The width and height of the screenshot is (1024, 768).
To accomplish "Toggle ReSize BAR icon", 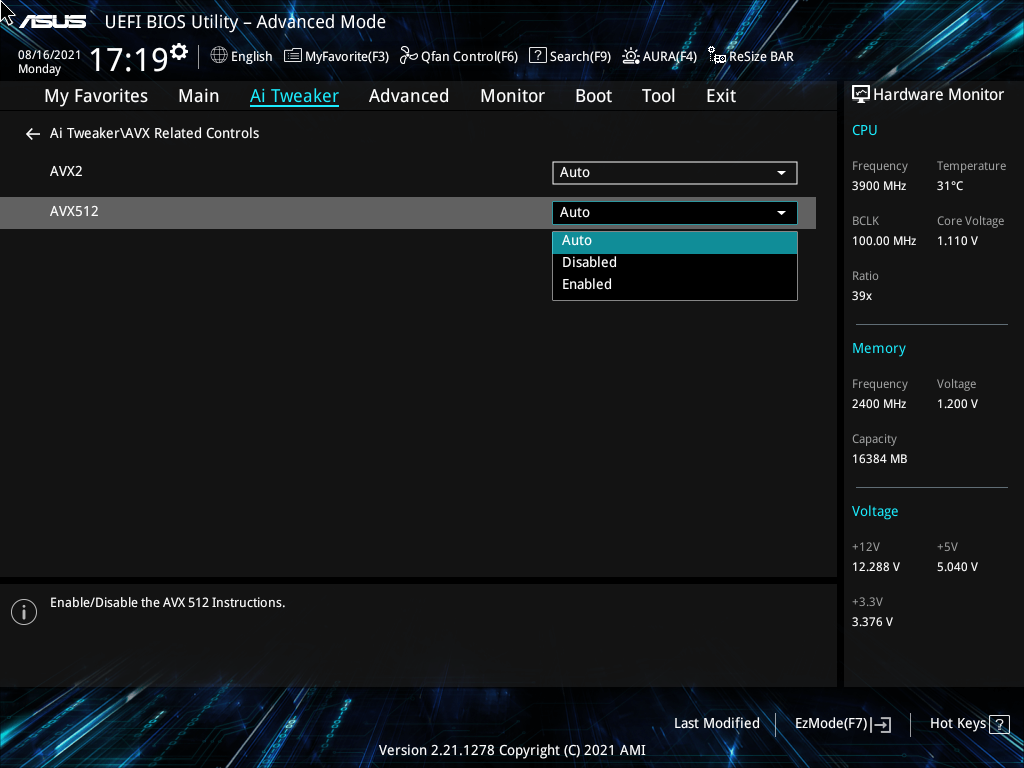I will click(717, 56).
